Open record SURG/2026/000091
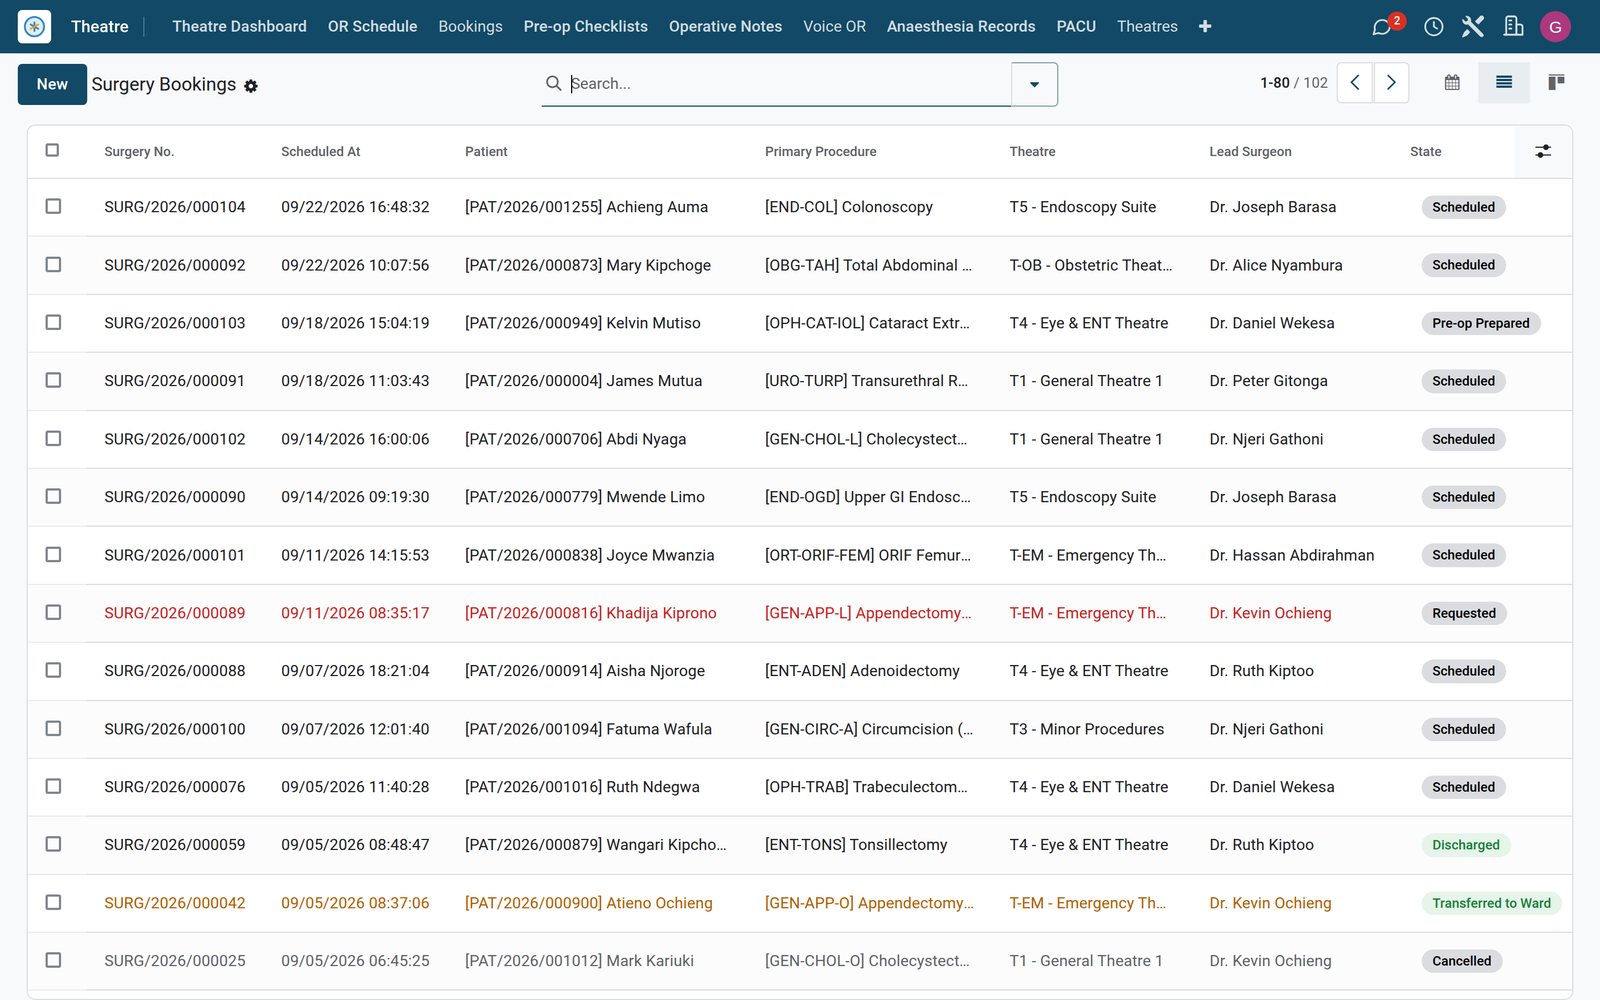Image resolution: width=1600 pixels, height=1000 pixels. pyautogui.click(x=174, y=381)
